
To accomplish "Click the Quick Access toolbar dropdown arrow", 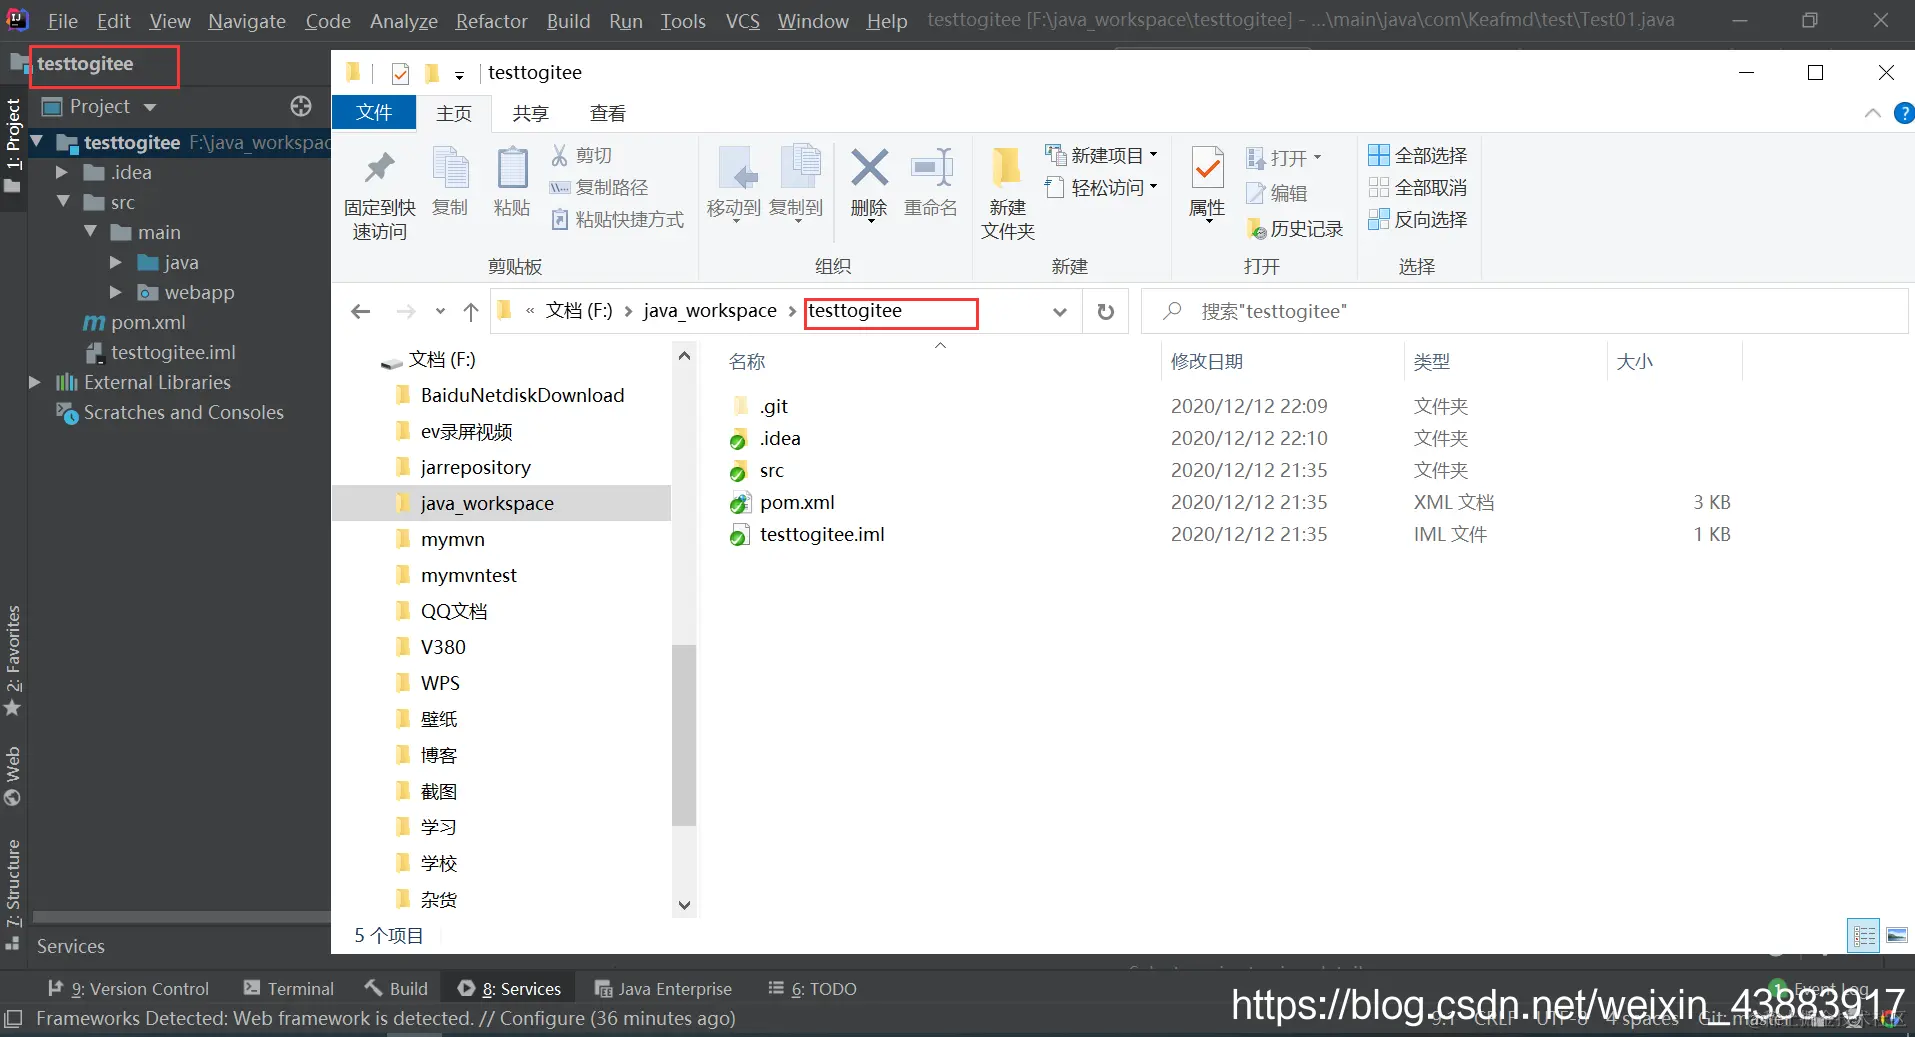I will pyautogui.click(x=459, y=75).
